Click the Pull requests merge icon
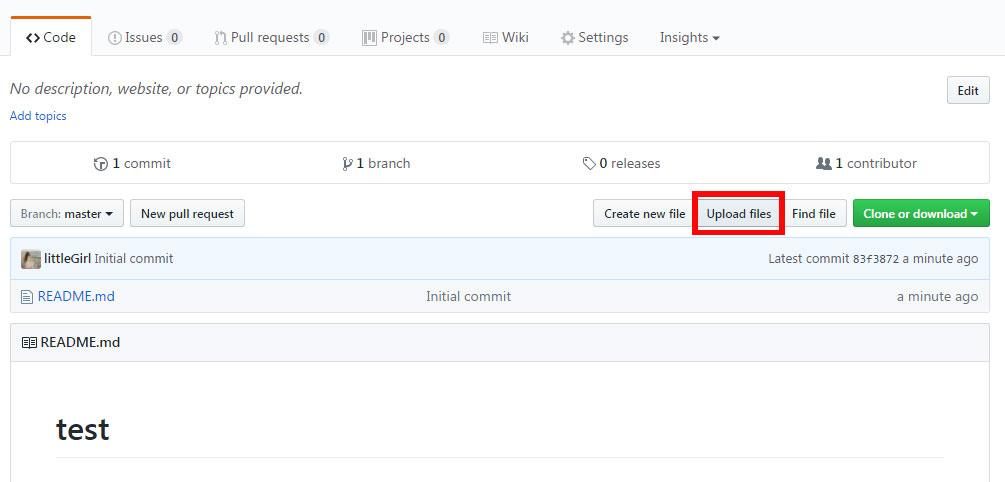Image resolution: width=1005 pixels, height=482 pixels. (220, 38)
